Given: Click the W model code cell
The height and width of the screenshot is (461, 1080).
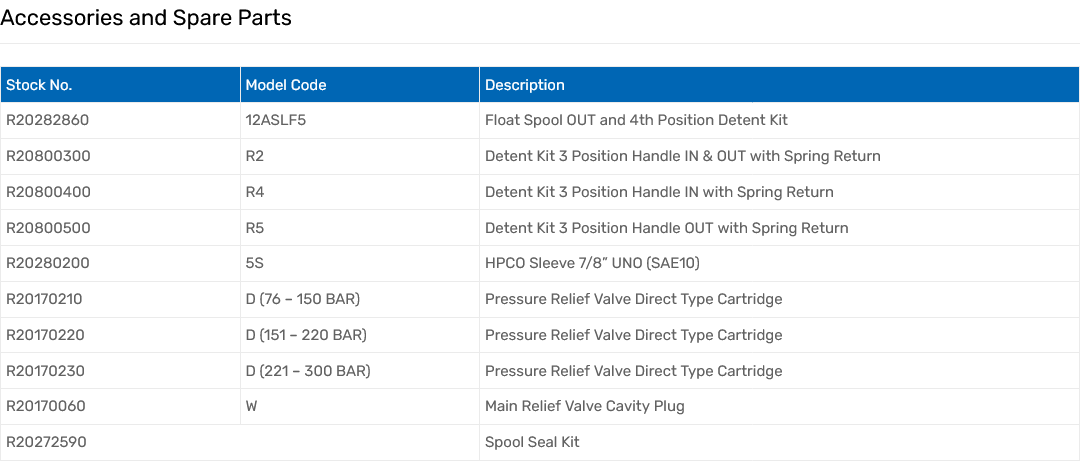Looking at the screenshot, I should (x=252, y=406).
